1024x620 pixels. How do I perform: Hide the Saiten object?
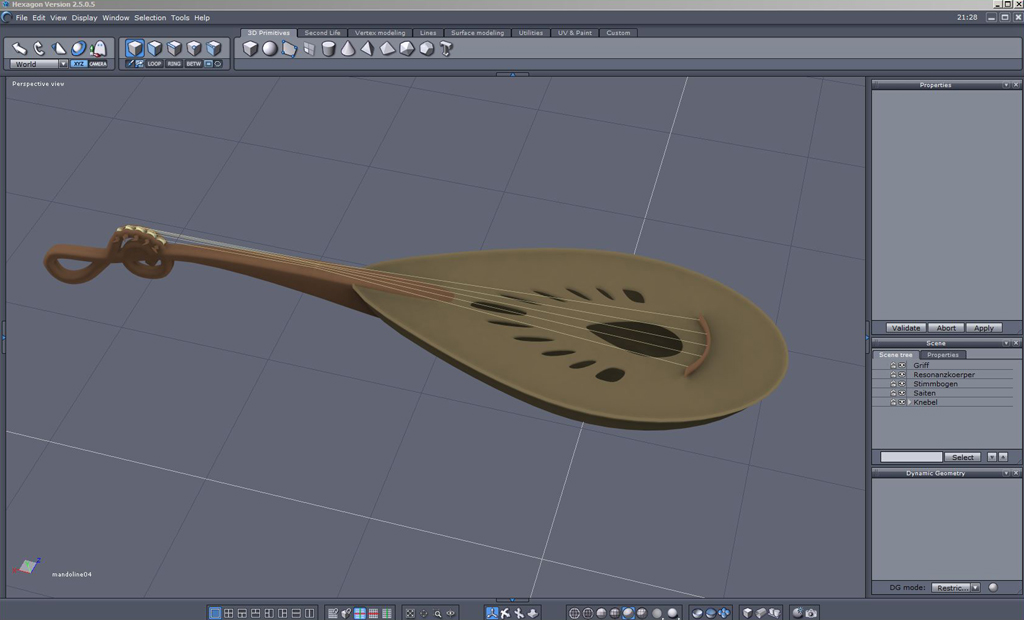902,393
